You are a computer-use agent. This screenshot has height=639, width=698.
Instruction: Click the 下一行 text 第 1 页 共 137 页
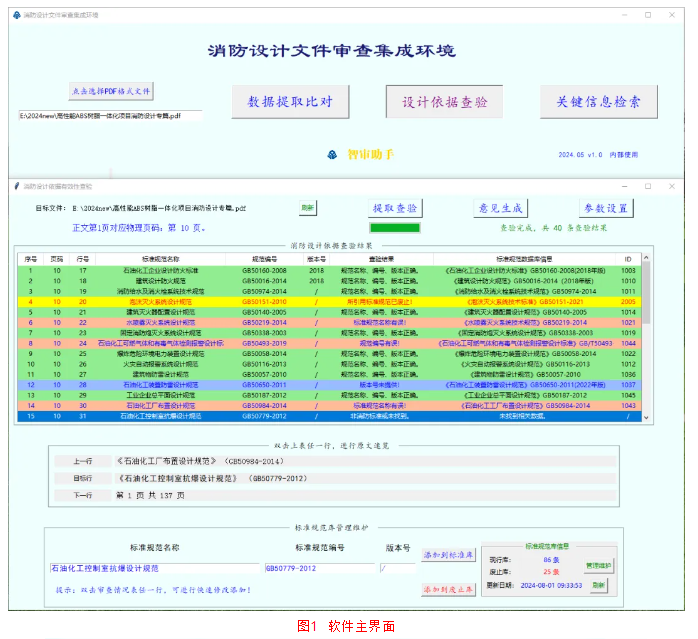coord(150,496)
